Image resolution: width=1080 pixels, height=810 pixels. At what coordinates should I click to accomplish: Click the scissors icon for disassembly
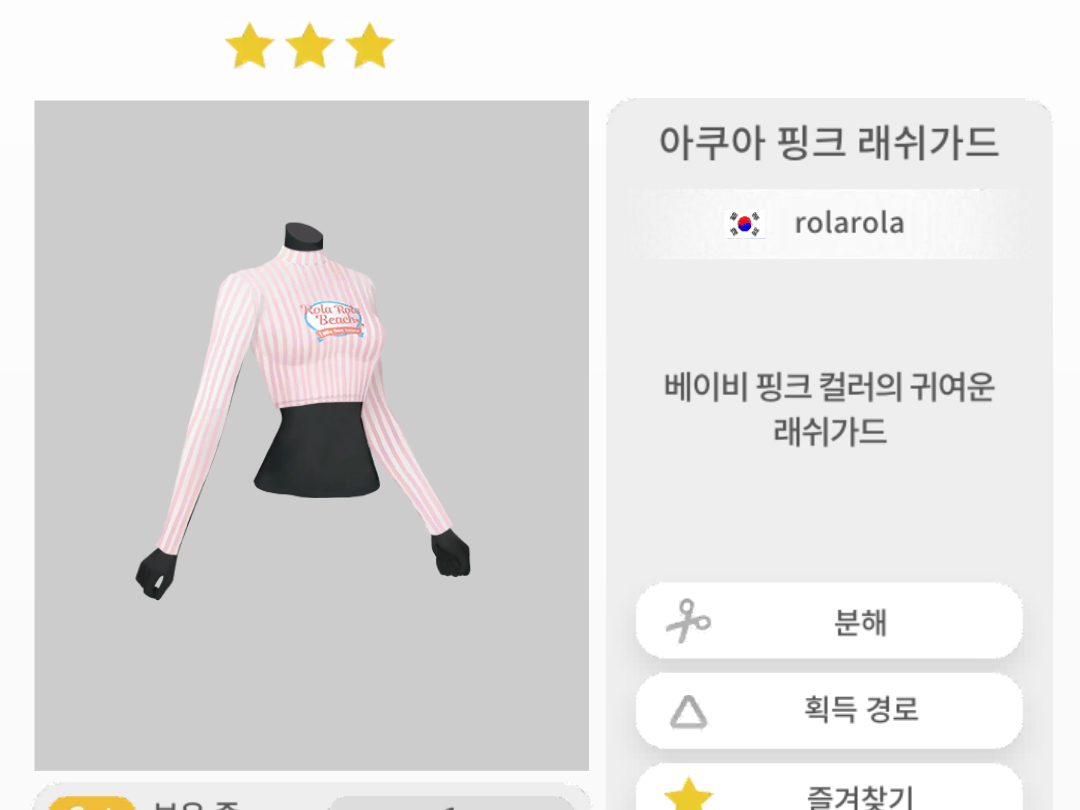click(688, 621)
